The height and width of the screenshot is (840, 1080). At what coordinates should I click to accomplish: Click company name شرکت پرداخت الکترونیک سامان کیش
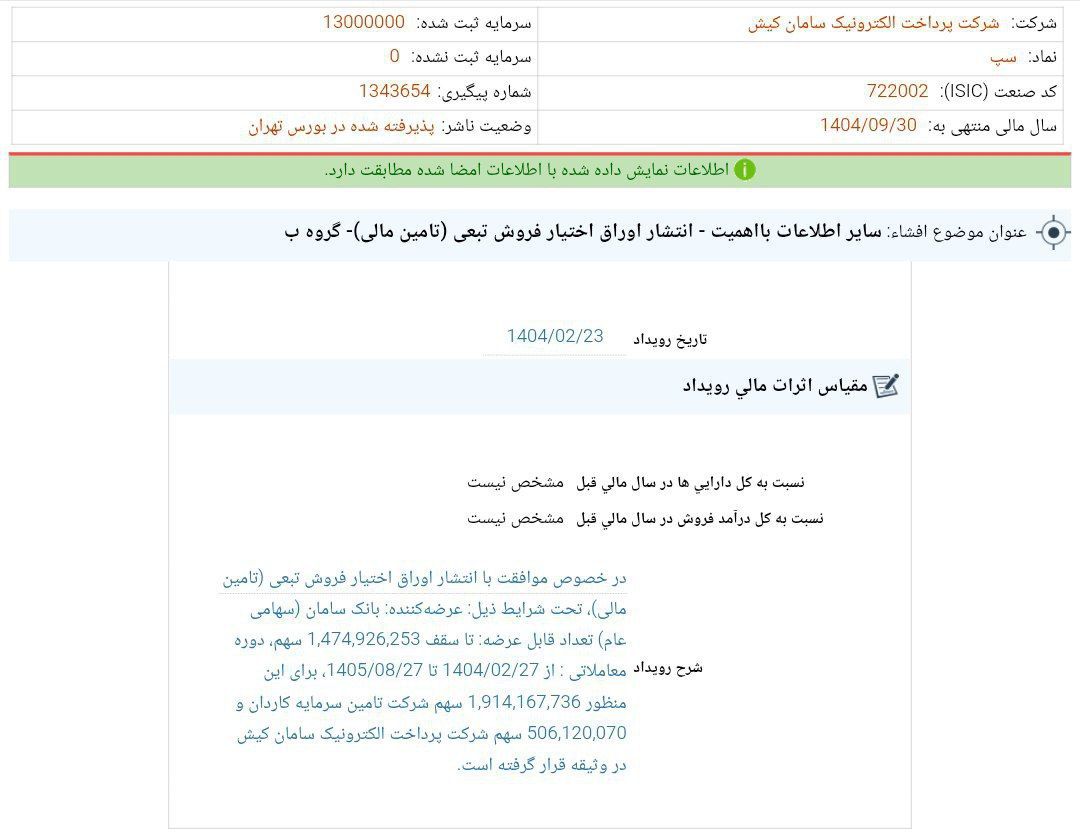coord(873,23)
